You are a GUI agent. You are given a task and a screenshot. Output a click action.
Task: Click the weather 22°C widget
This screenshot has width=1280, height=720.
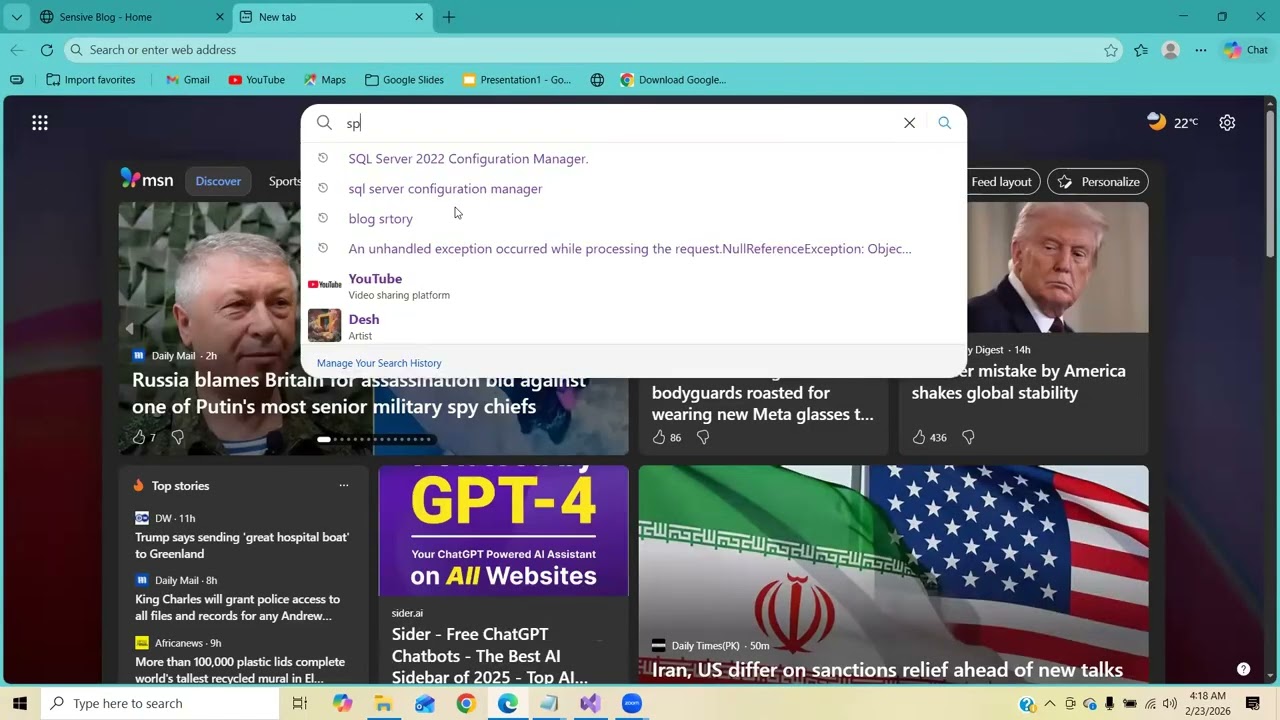point(1172,122)
